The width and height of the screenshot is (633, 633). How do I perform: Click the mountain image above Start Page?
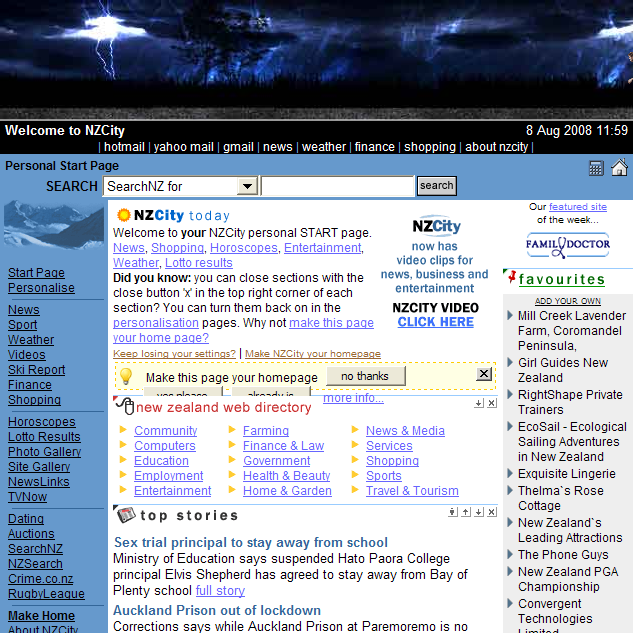(x=54, y=225)
